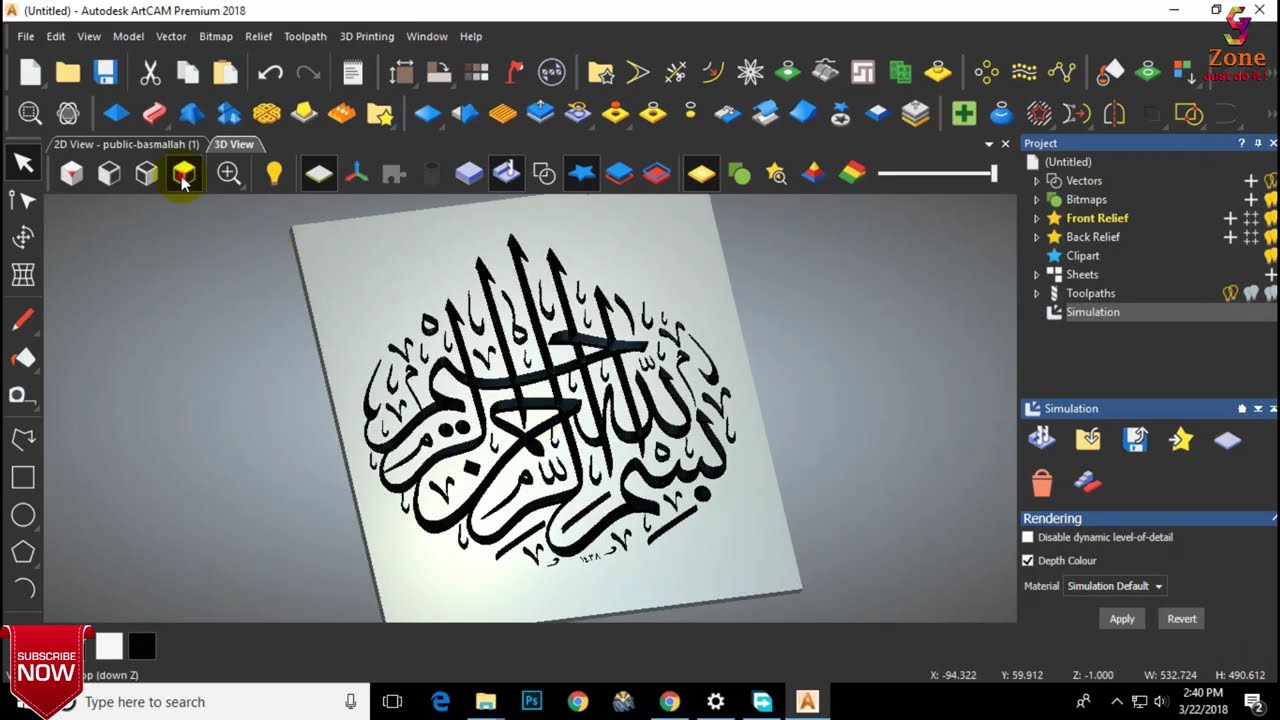Toggle Vectors visibility light bulb in Project
This screenshot has width=1280, height=720.
click(x=1272, y=181)
